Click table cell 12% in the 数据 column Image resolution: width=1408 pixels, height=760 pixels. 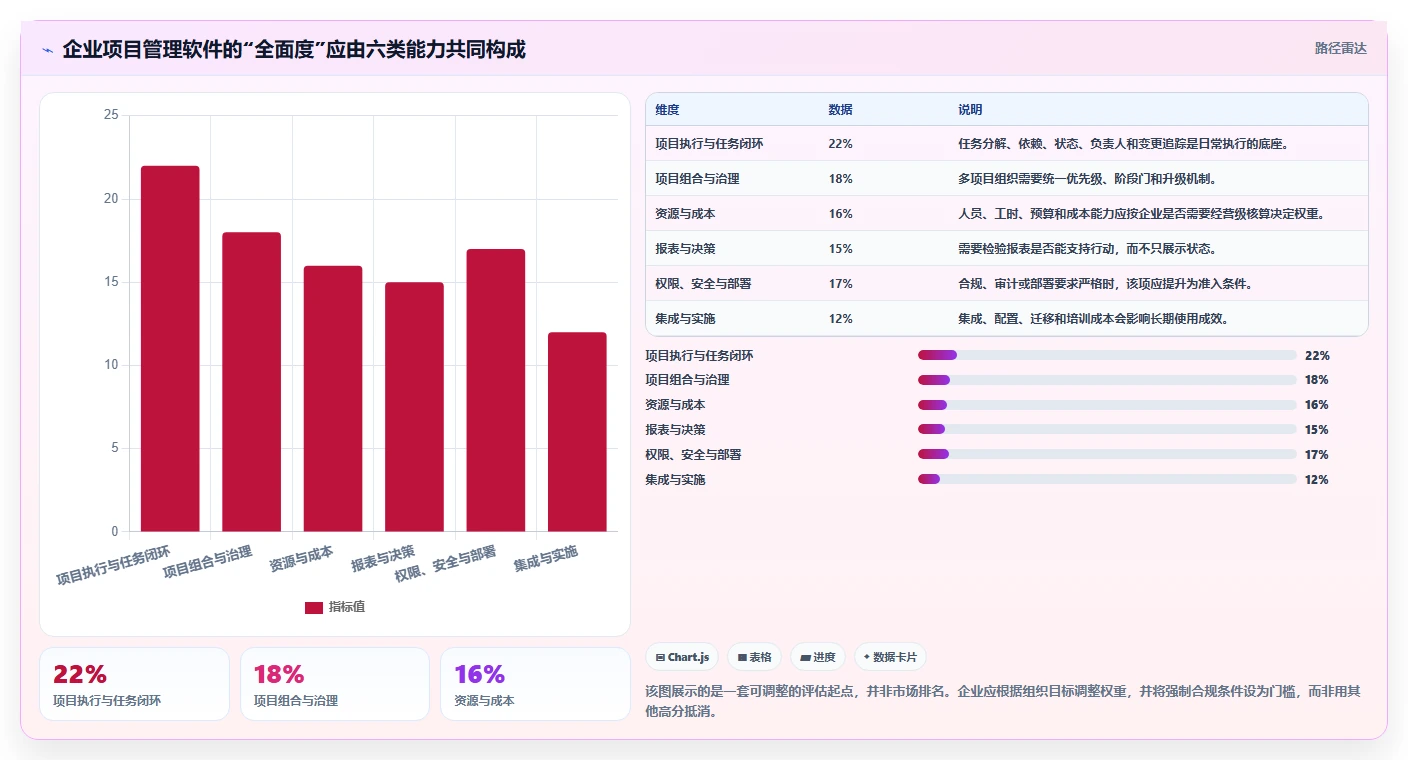click(x=840, y=319)
